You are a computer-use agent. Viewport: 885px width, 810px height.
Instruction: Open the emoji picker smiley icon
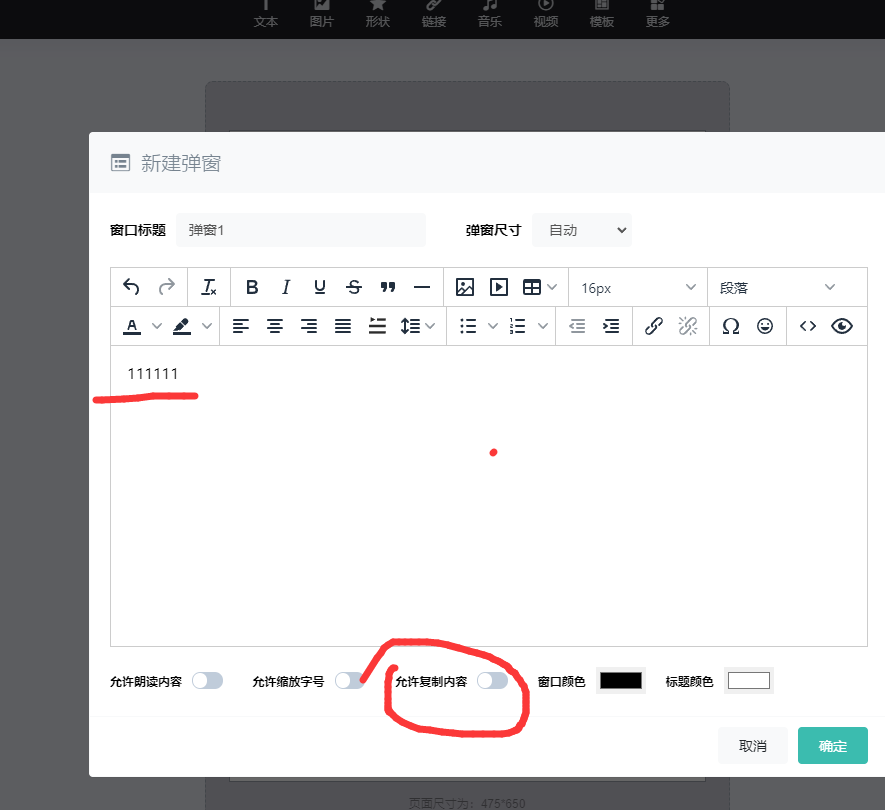[x=765, y=326]
